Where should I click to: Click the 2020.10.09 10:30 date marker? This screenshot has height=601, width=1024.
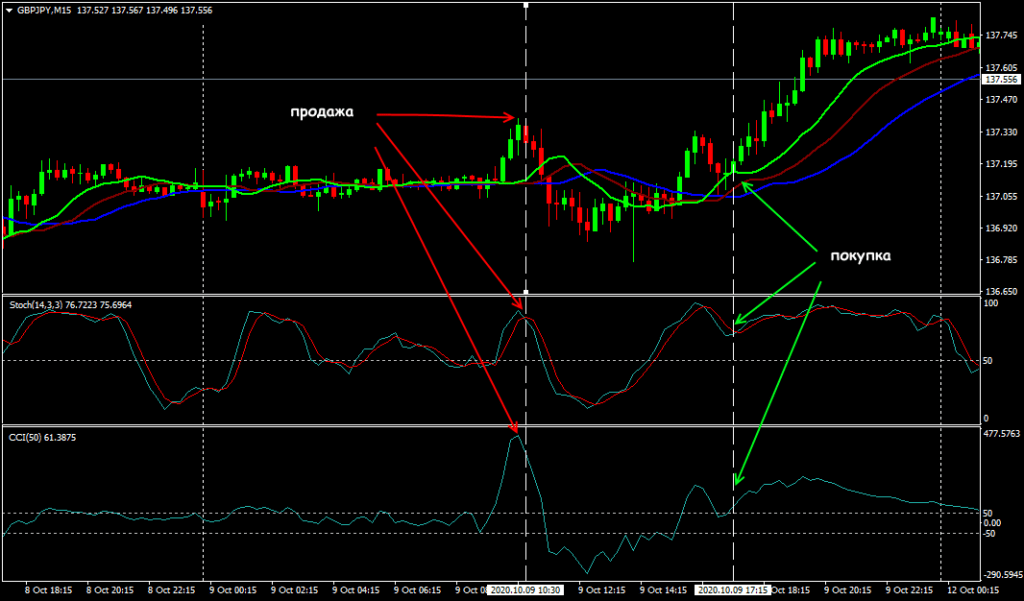point(525,591)
